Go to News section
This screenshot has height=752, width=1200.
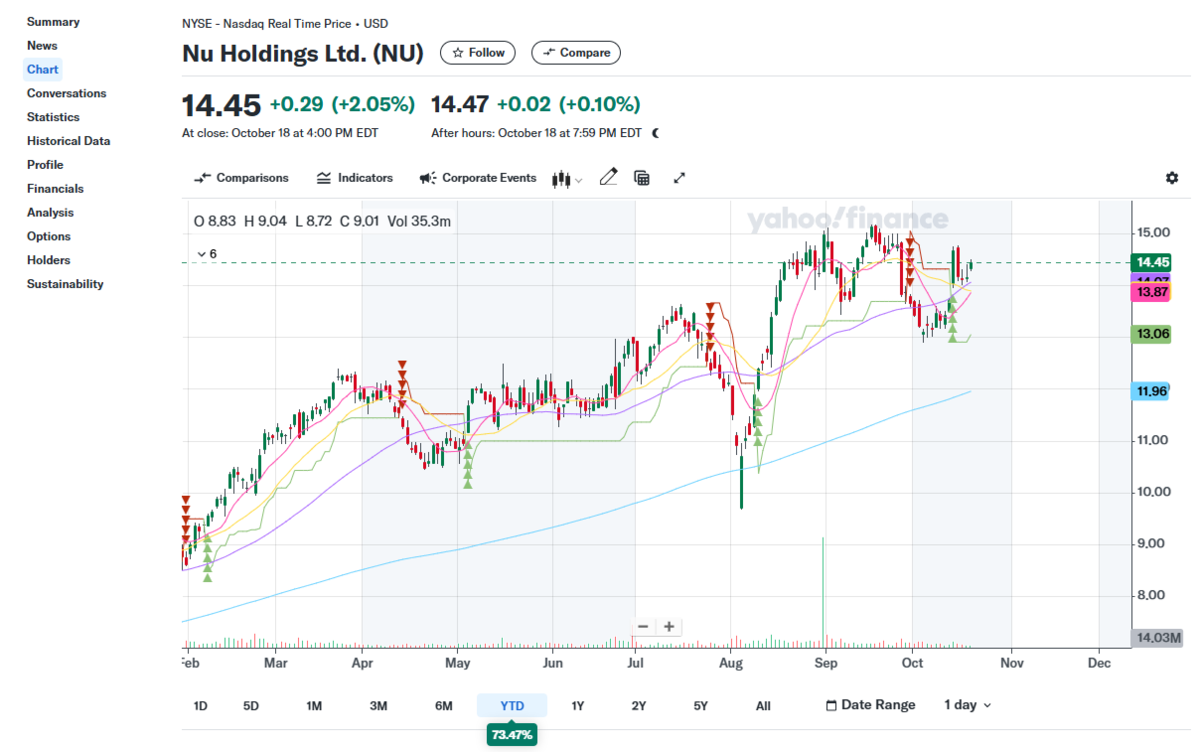pyautogui.click(x=42, y=46)
